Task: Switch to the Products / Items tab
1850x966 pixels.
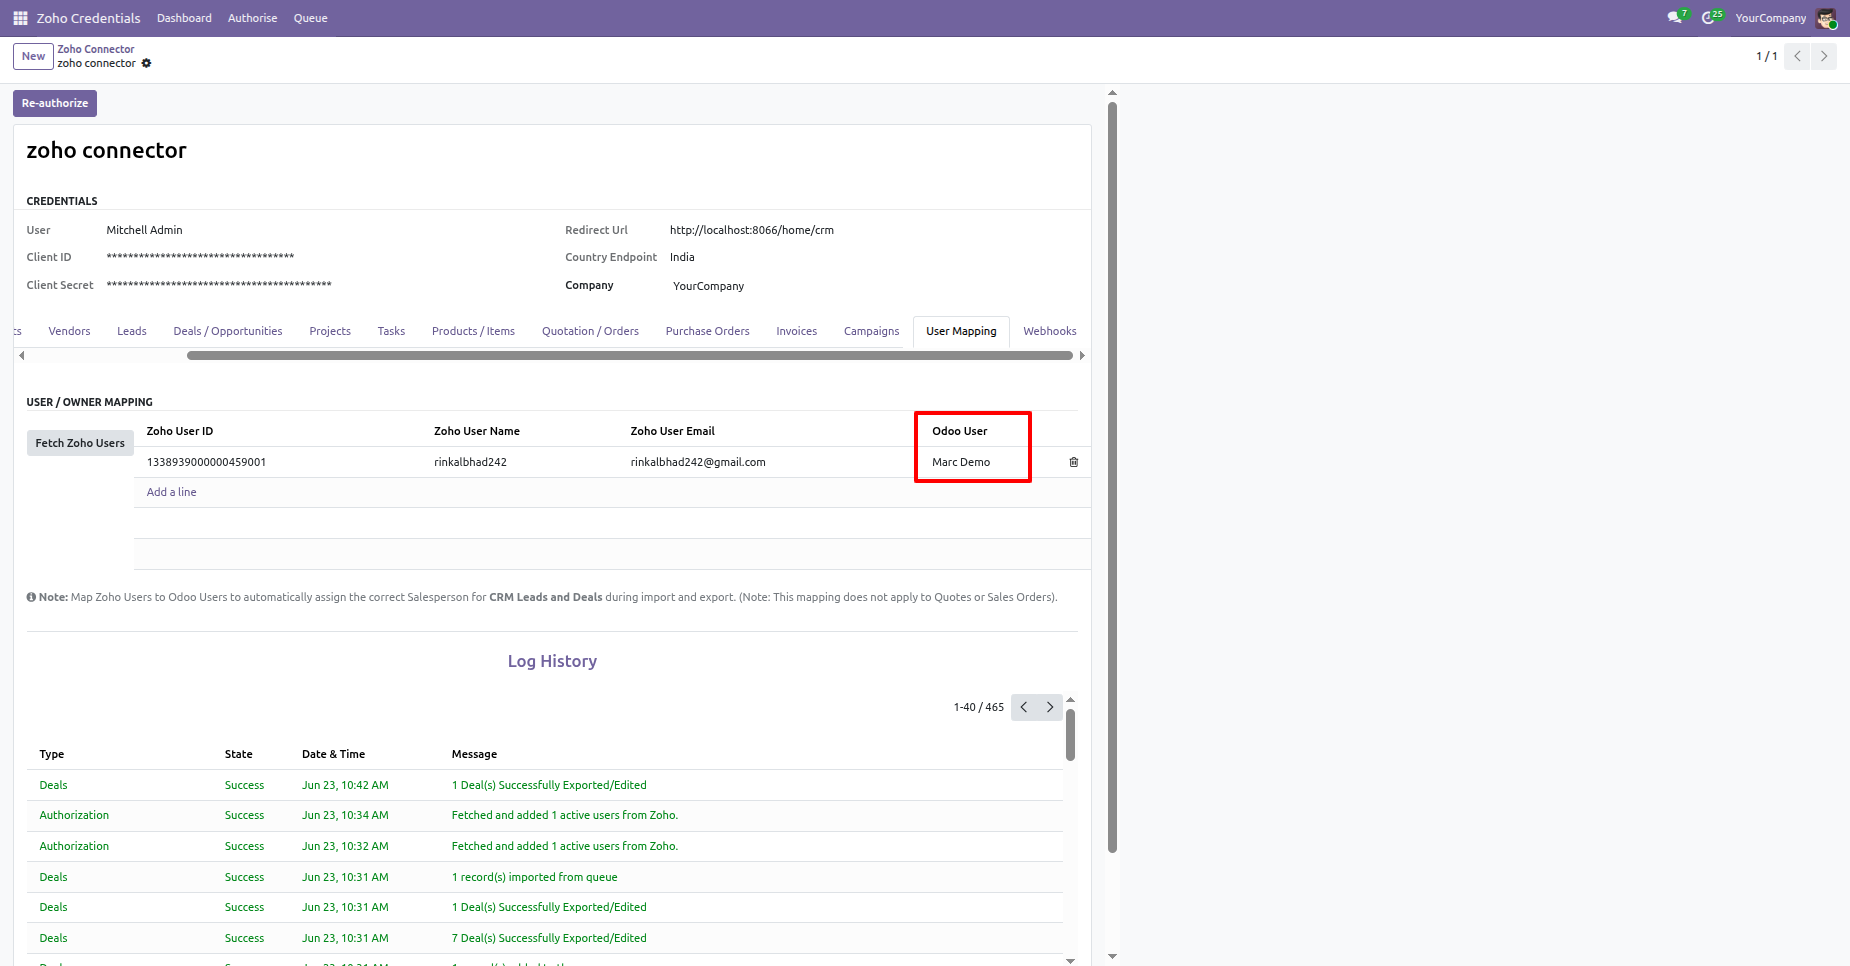Action: tap(473, 331)
